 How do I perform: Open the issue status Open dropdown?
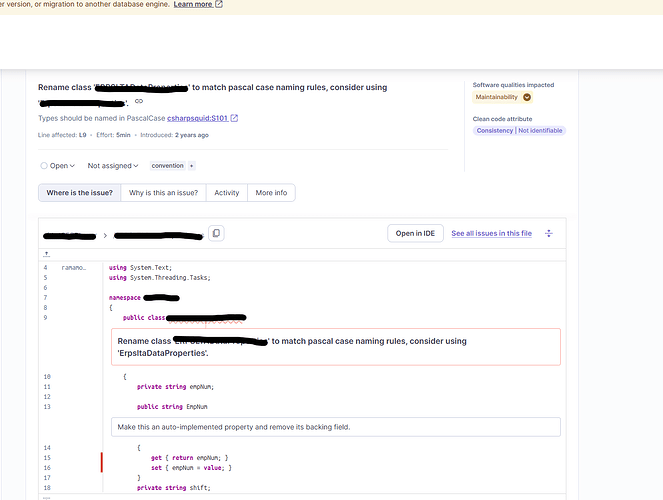tap(58, 166)
